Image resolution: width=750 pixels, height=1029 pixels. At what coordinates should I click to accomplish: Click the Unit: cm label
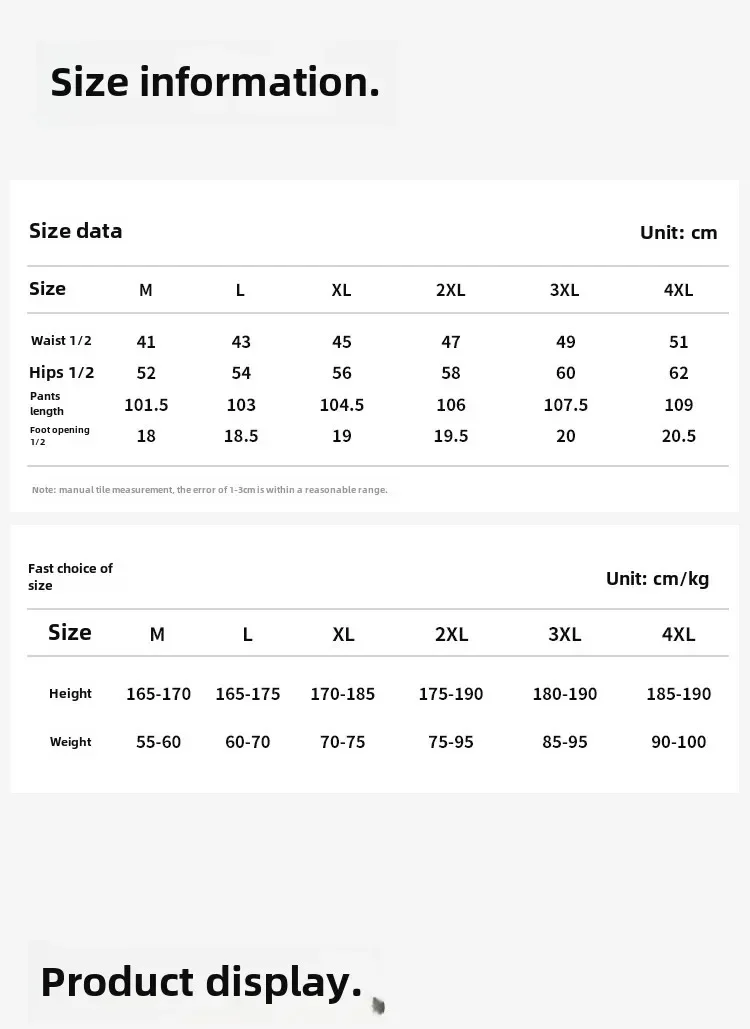point(678,233)
